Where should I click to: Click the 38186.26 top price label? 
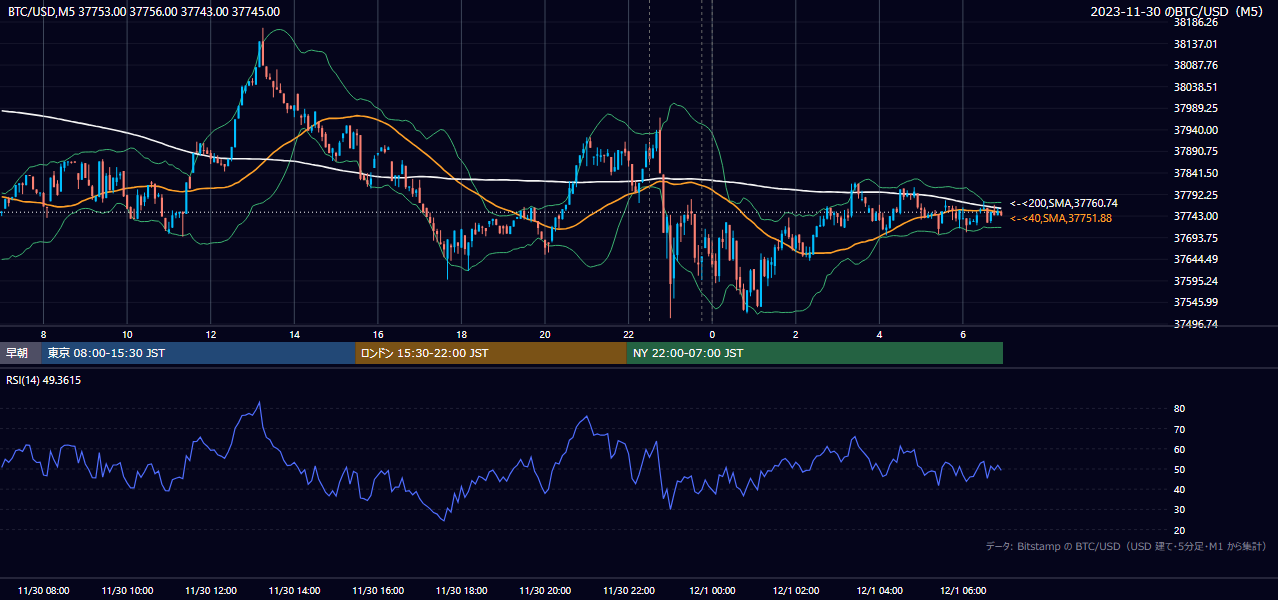click(1196, 22)
